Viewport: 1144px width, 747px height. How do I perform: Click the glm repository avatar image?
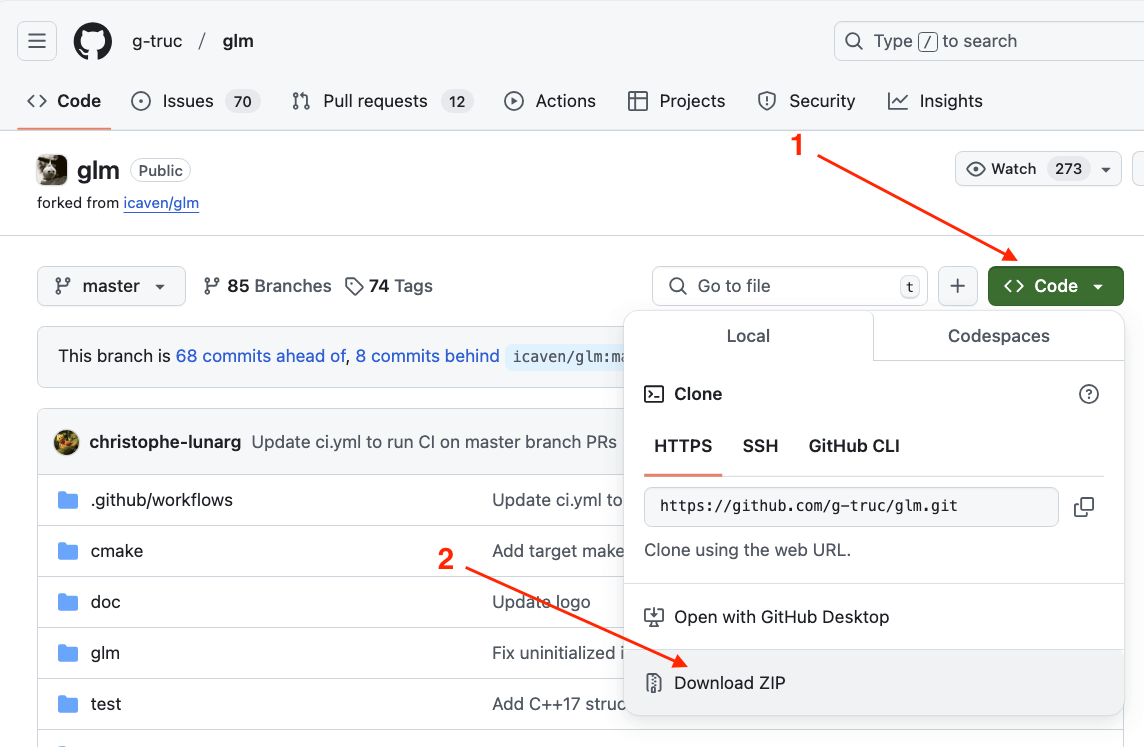[x=52, y=170]
